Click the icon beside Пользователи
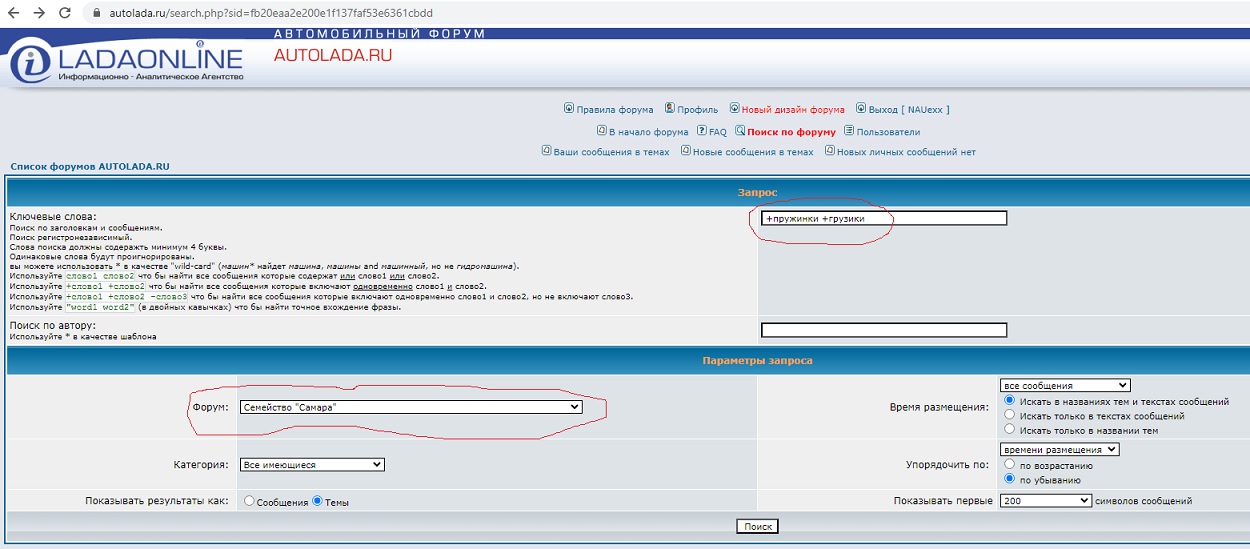Image resolution: width=1250 pixels, height=549 pixels. [849, 131]
